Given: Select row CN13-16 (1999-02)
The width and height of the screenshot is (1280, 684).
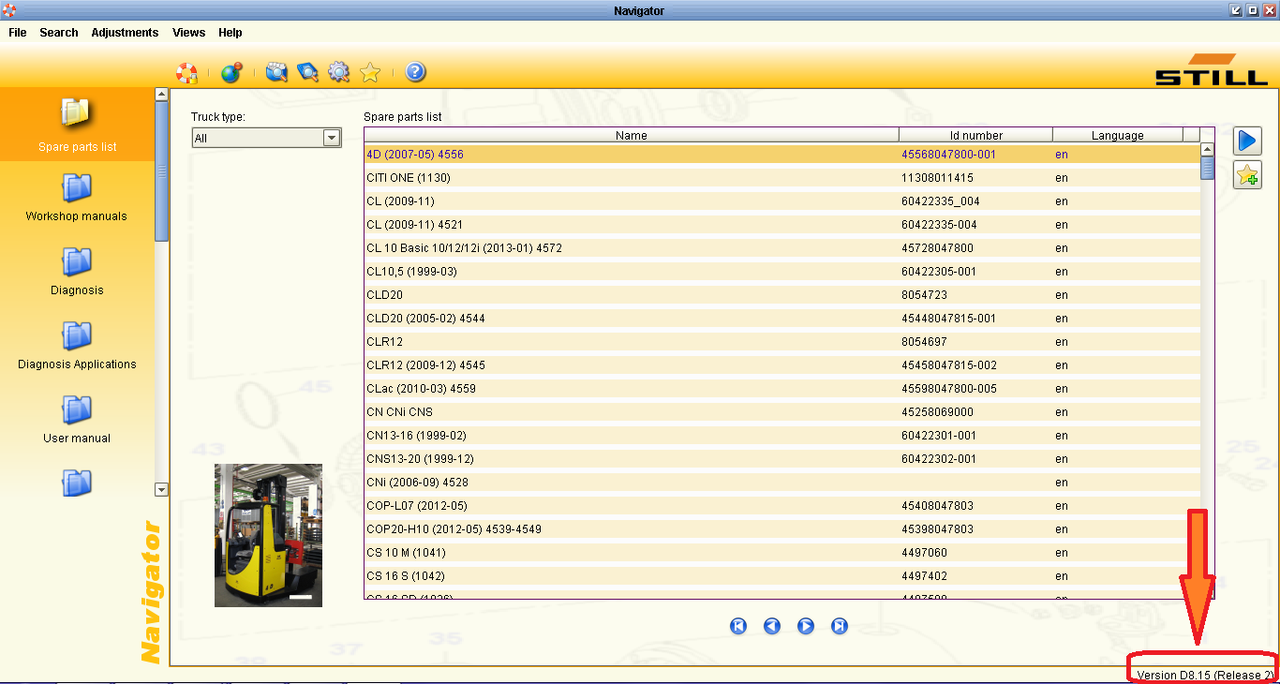Looking at the screenshot, I should click(782, 436).
